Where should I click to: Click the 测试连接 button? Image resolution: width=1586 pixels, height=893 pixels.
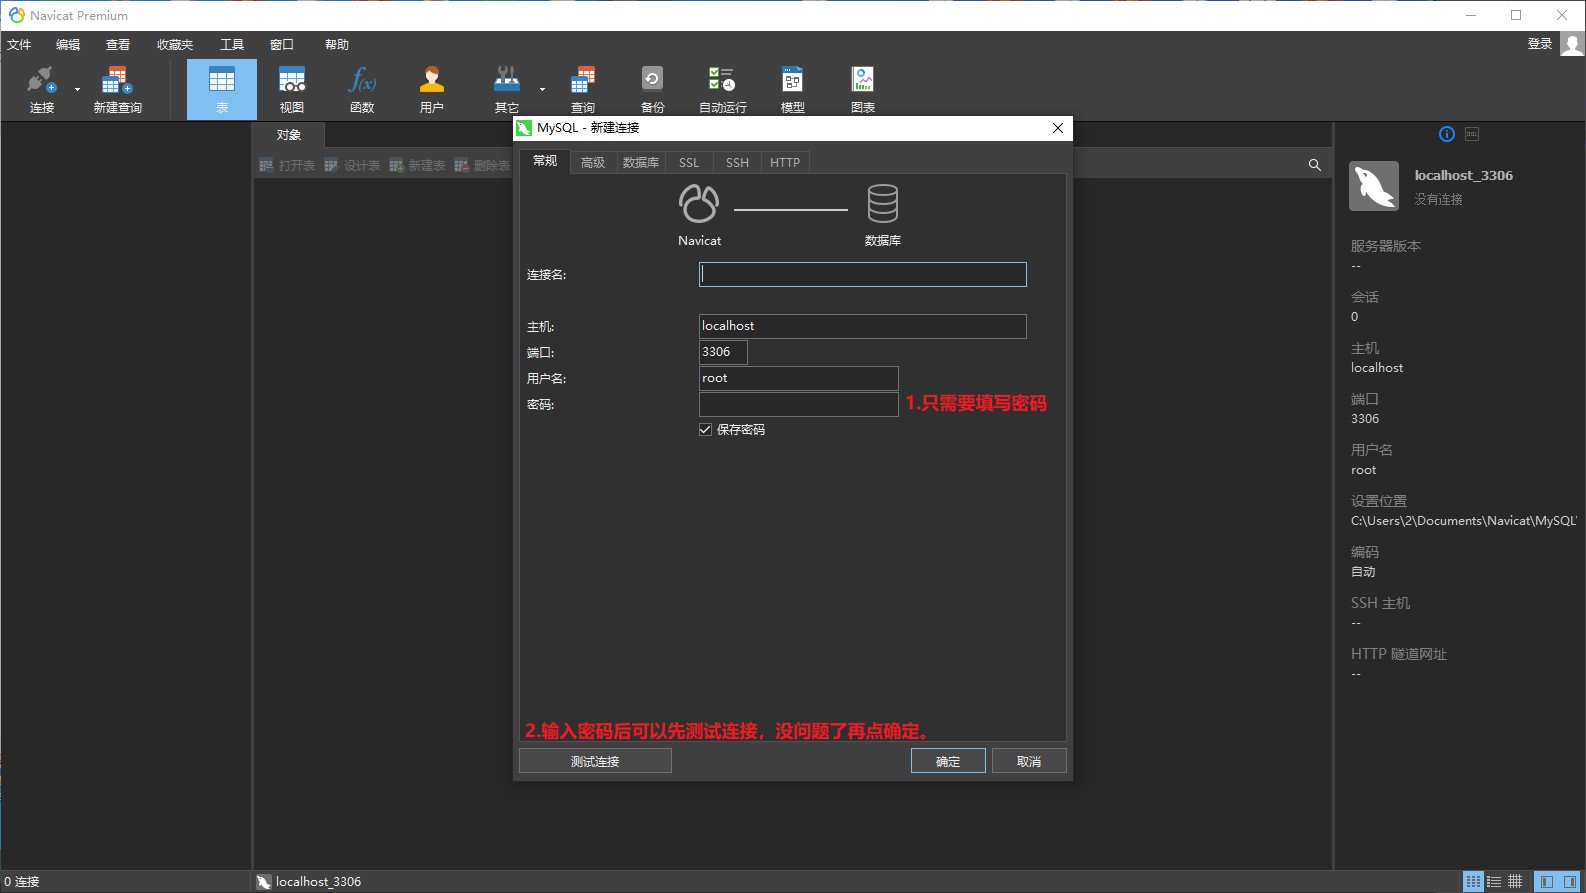pyautogui.click(x=595, y=761)
